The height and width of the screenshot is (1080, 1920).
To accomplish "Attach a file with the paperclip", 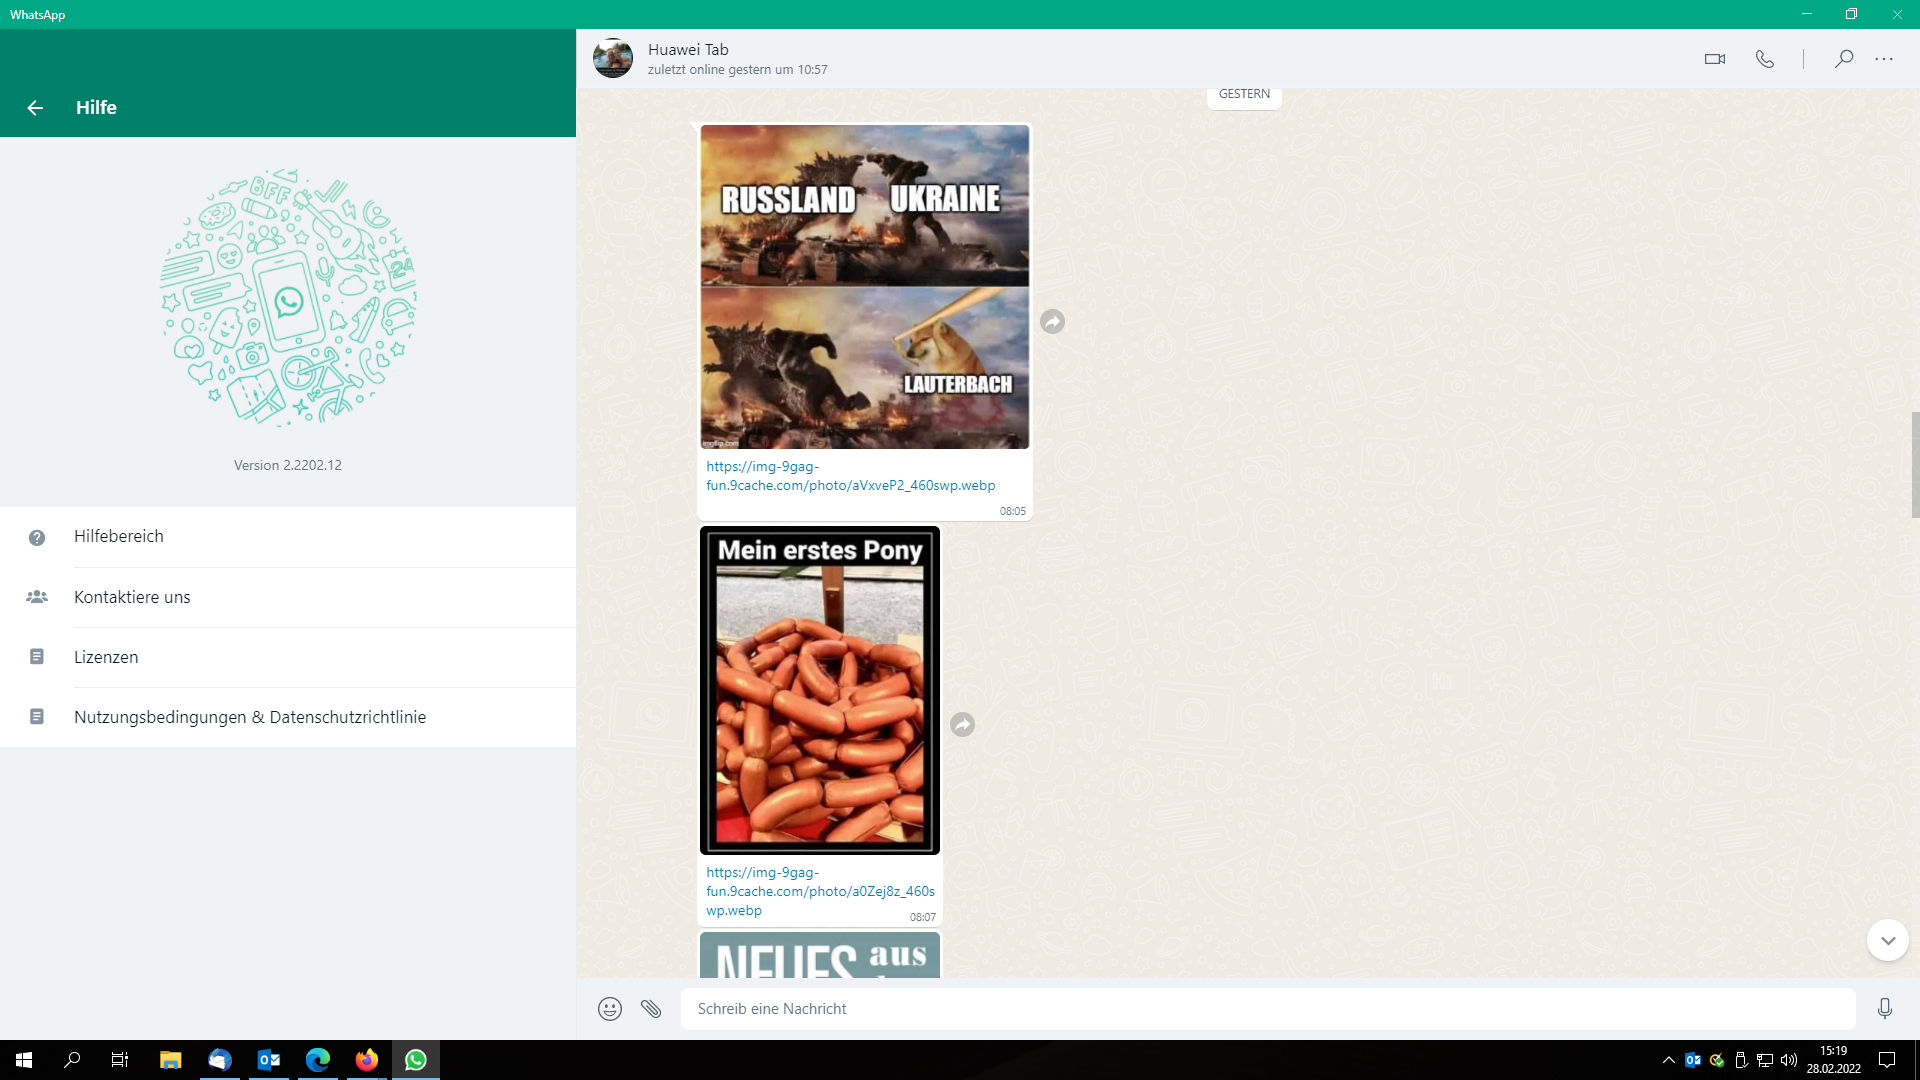I will (x=651, y=1009).
